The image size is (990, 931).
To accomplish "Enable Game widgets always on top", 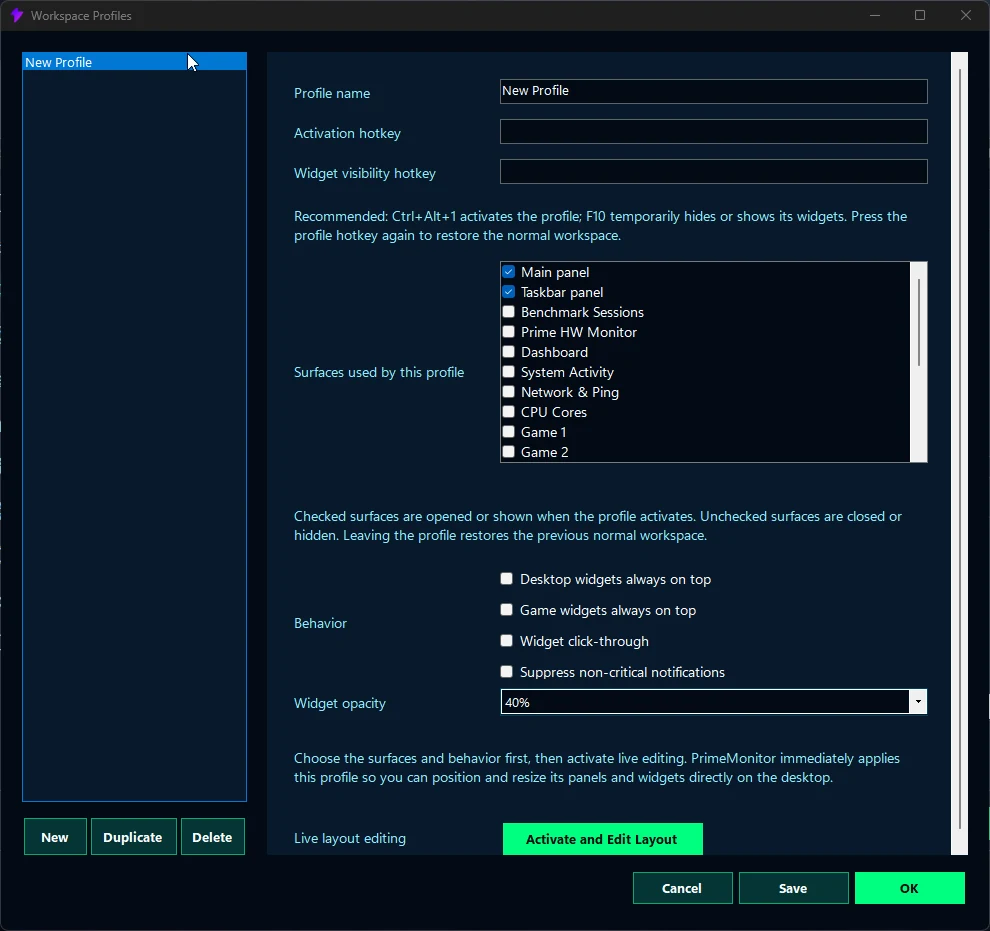I will click(x=506, y=610).
